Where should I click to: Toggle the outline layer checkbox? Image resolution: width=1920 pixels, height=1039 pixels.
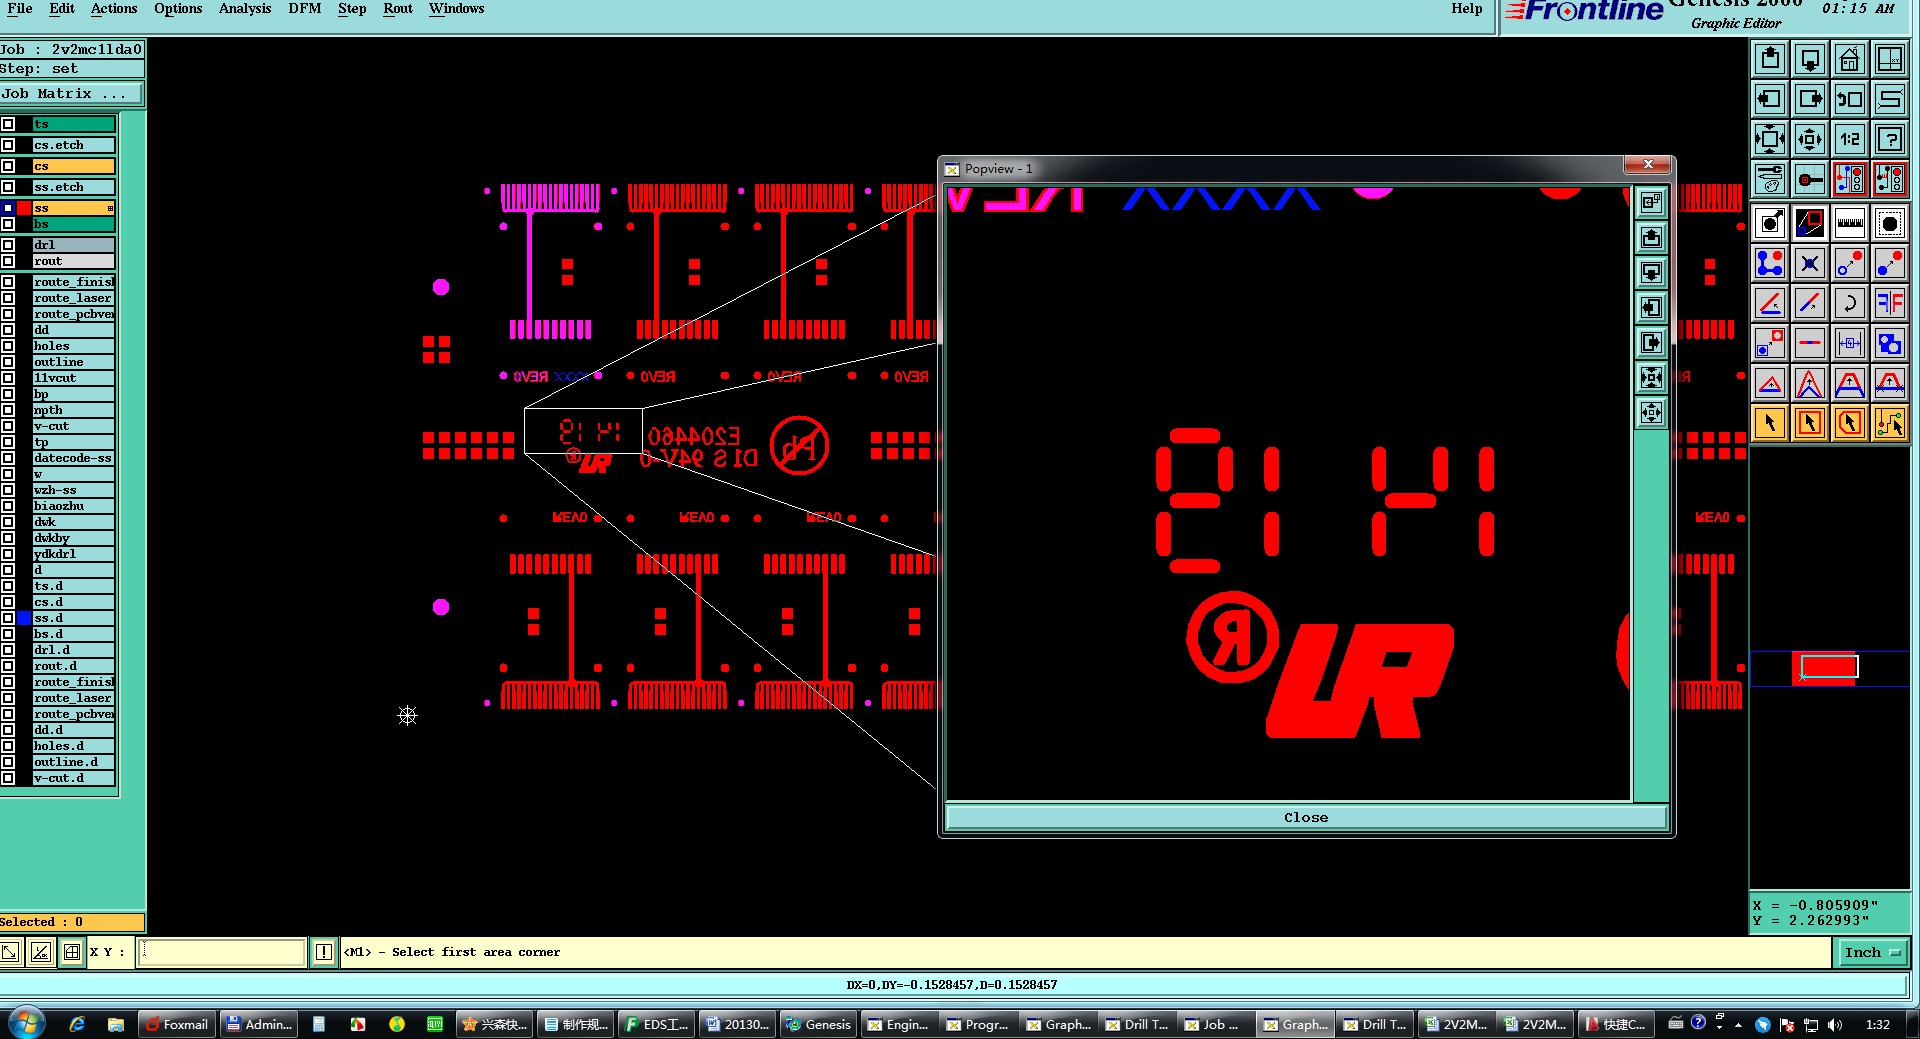tap(8, 362)
